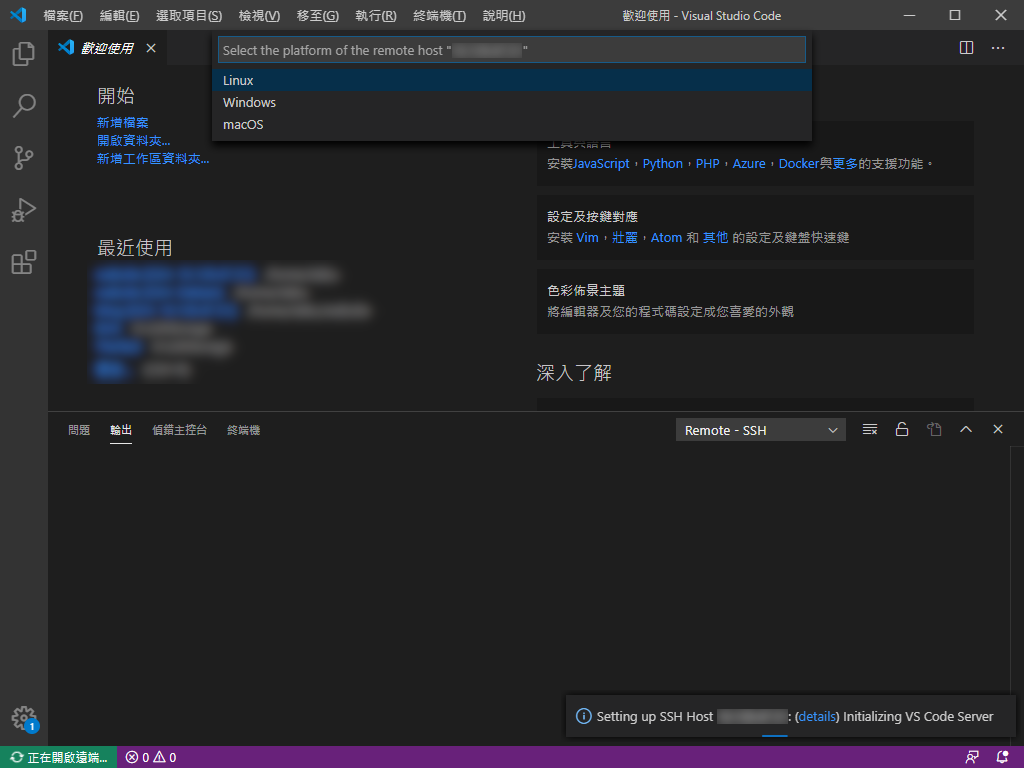The height and width of the screenshot is (768, 1024).
Task: Click the 開啟資料夾... link
Action: pyautogui.click(x=134, y=140)
